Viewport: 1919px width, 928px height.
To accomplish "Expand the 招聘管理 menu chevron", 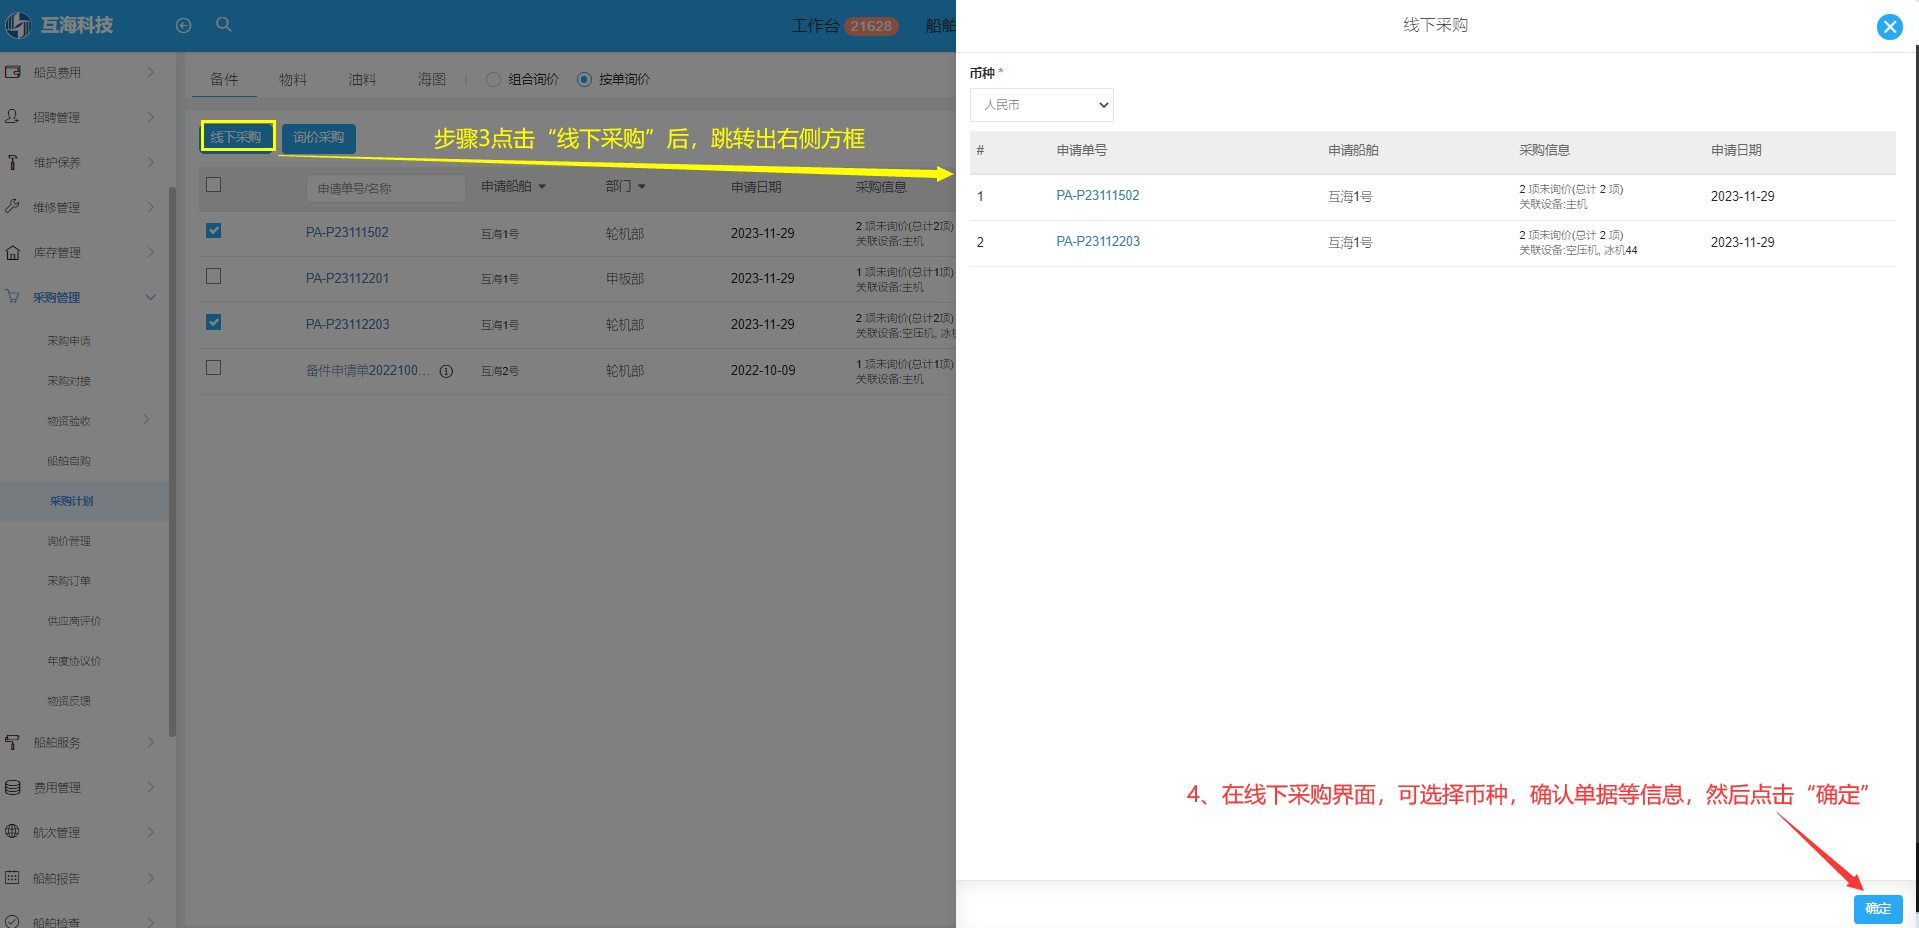I will pos(151,117).
